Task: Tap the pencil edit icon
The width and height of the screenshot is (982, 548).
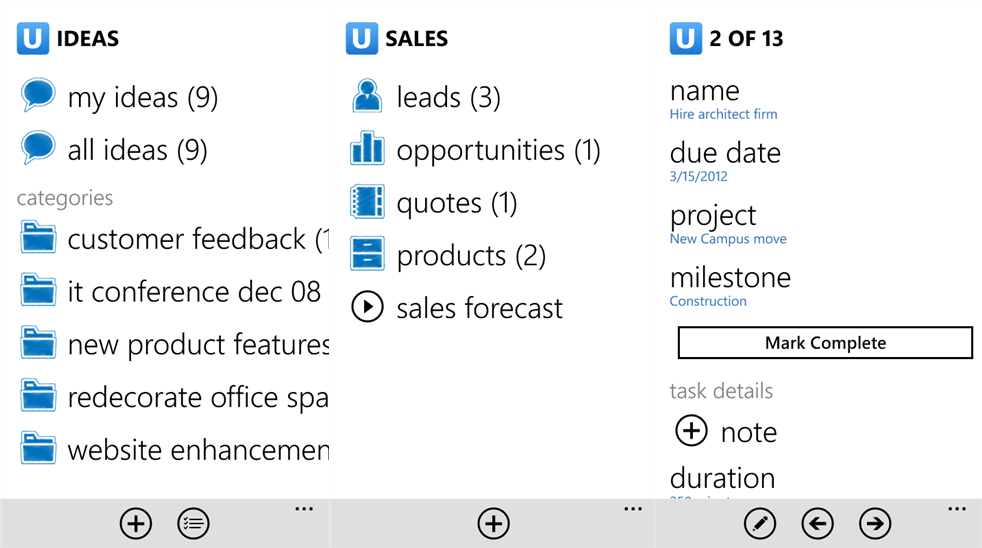Action: [x=760, y=523]
